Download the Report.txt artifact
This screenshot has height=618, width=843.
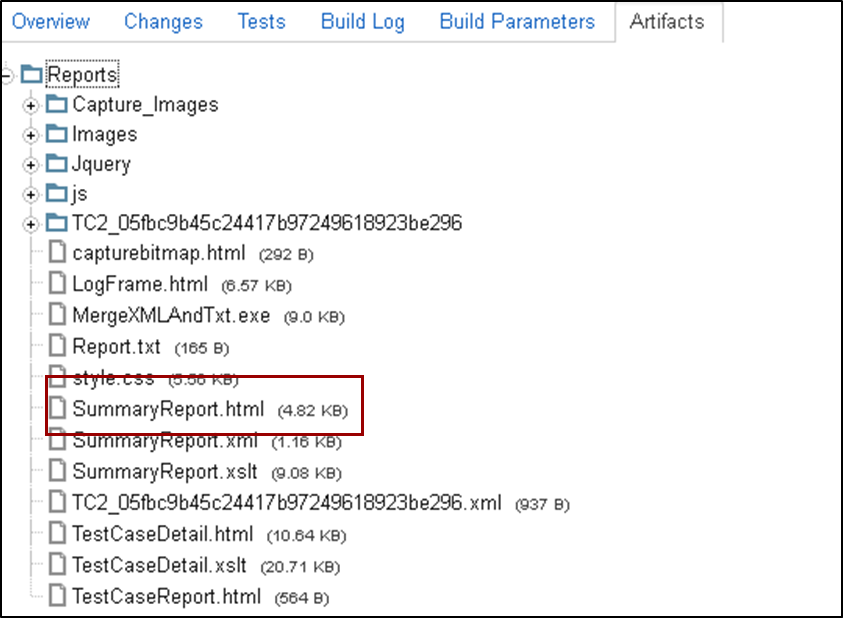coord(116,347)
